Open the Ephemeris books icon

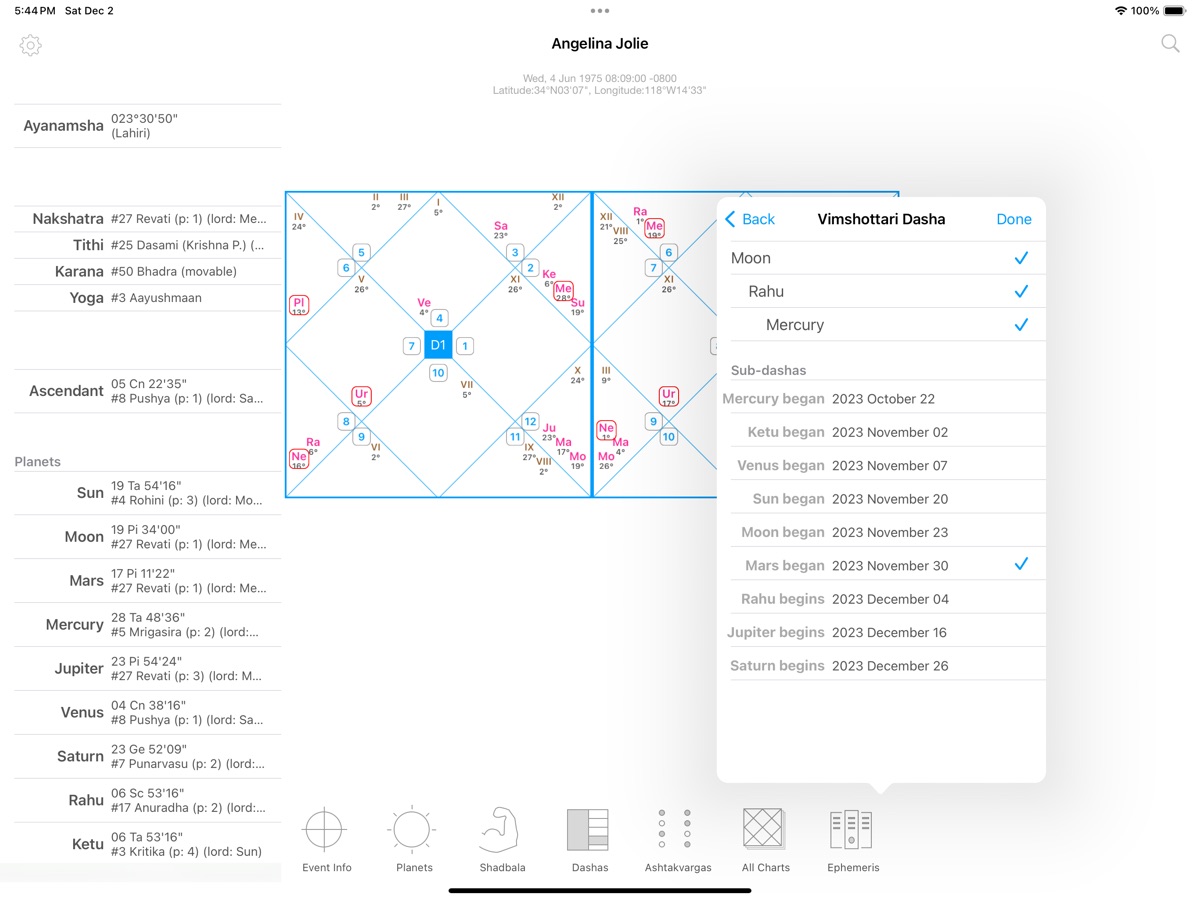click(852, 840)
